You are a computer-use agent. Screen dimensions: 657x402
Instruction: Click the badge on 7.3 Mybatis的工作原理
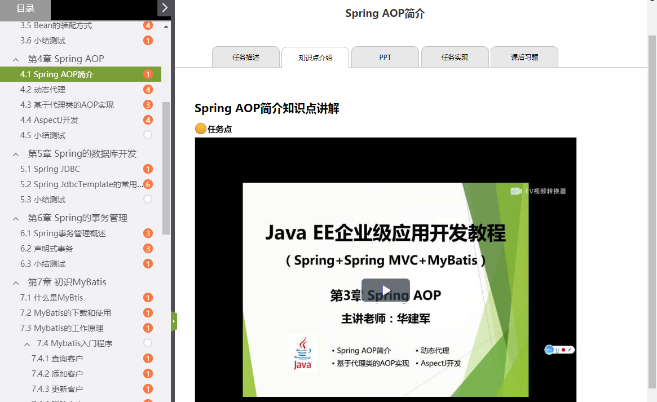[x=148, y=328]
